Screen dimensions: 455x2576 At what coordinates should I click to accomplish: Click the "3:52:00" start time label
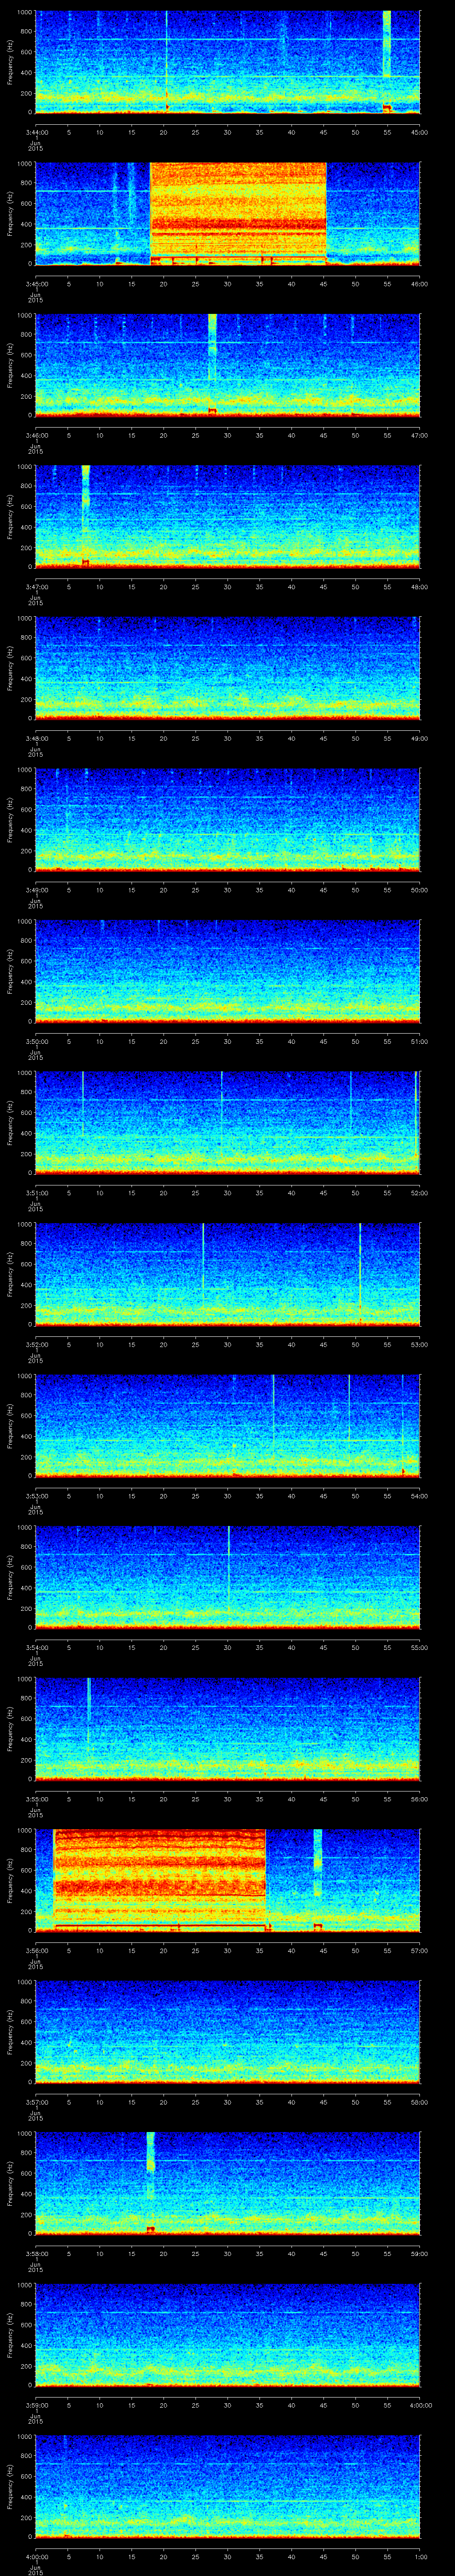(x=36, y=1344)
